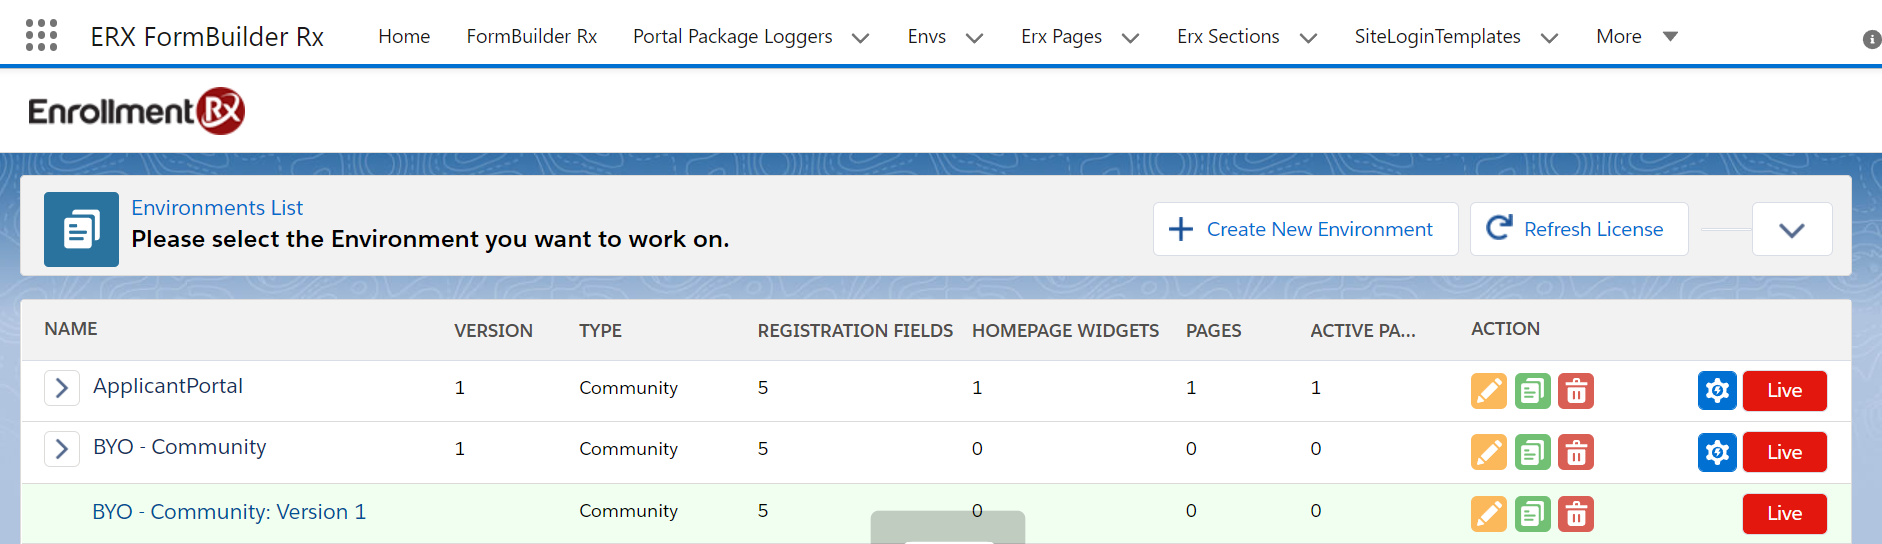Click the Refresh License button
The width and height of the screenshot is (1882, 544).
tap(1579, 229)
